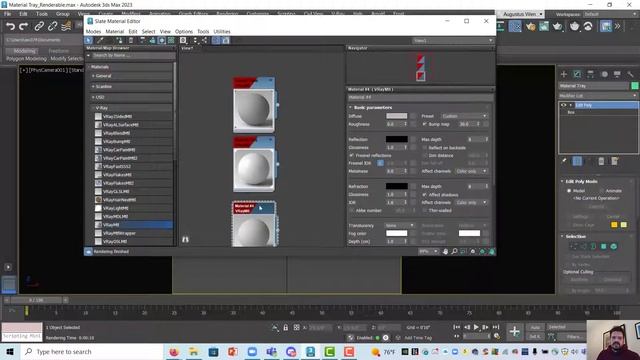Viewport: 640px width, 360px height.
Task: Click the Reflection black color swatch
Action: click(x=397, y=140)
